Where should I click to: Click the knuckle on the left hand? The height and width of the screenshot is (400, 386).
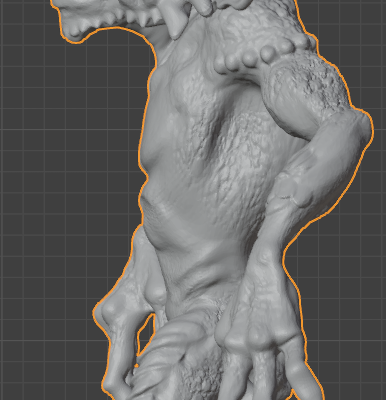(108, 312)
